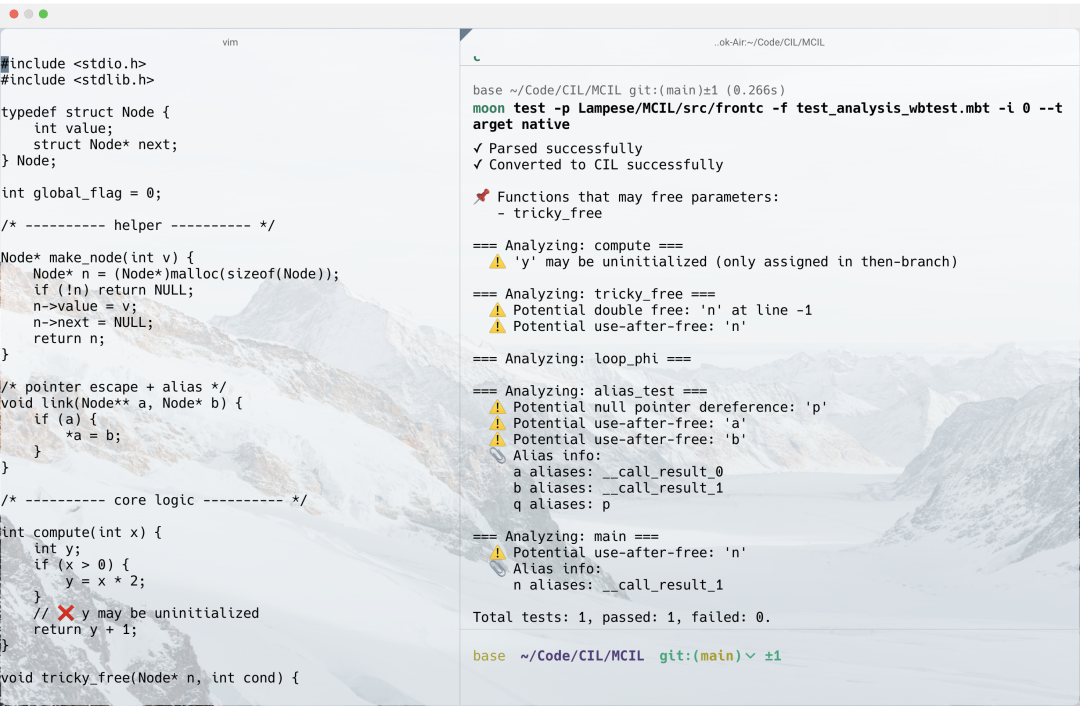Click the '=== Analyzing: tricky_free ===' header
The width and height of the screenshot is (1080, 706).
pos(594,294)
